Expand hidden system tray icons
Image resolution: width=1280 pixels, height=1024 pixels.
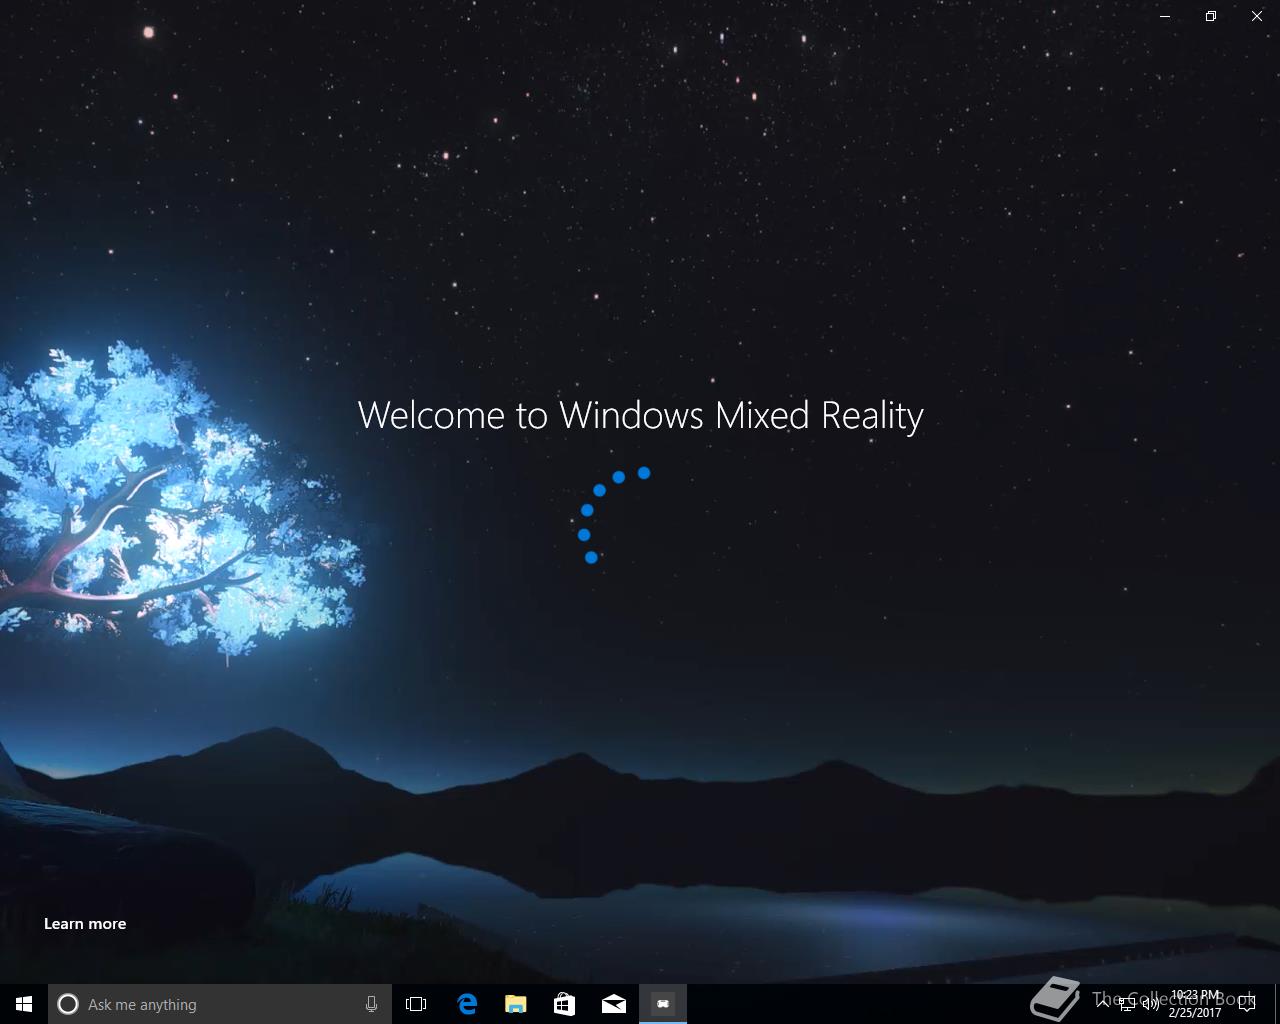1103,1004
